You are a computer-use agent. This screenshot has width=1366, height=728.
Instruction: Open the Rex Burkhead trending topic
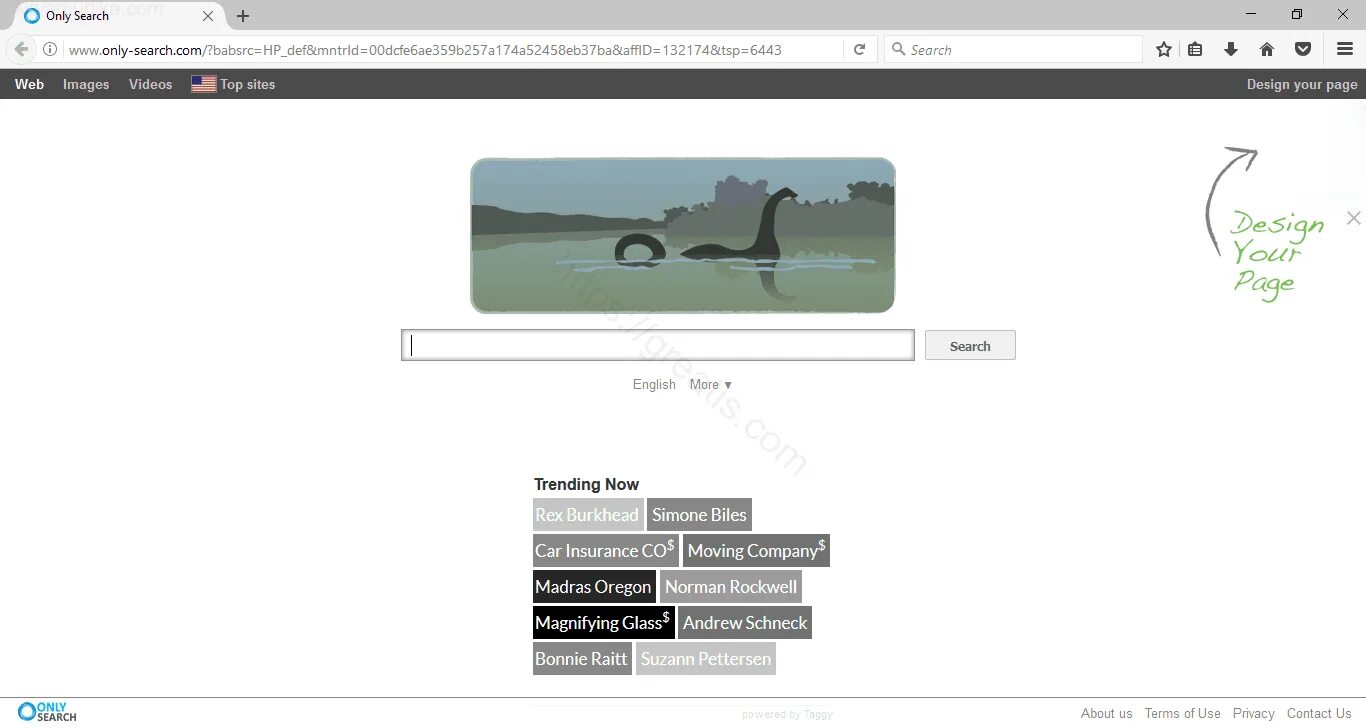[x=588, y=515]
